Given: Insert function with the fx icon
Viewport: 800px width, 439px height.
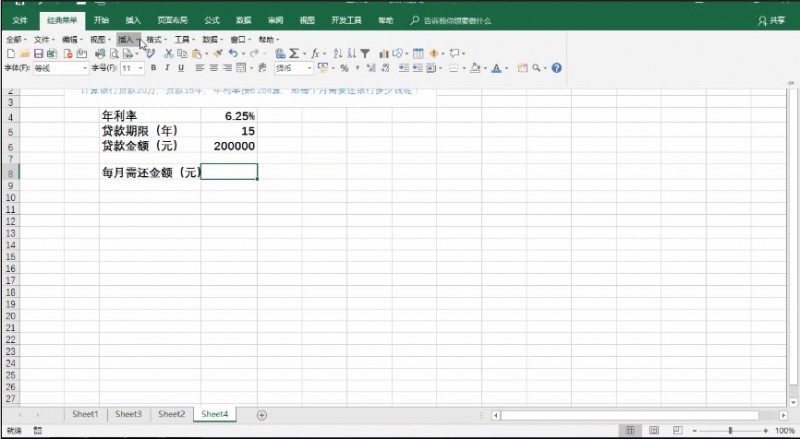Looking at the screenshot, I should (x=315, y=54).
